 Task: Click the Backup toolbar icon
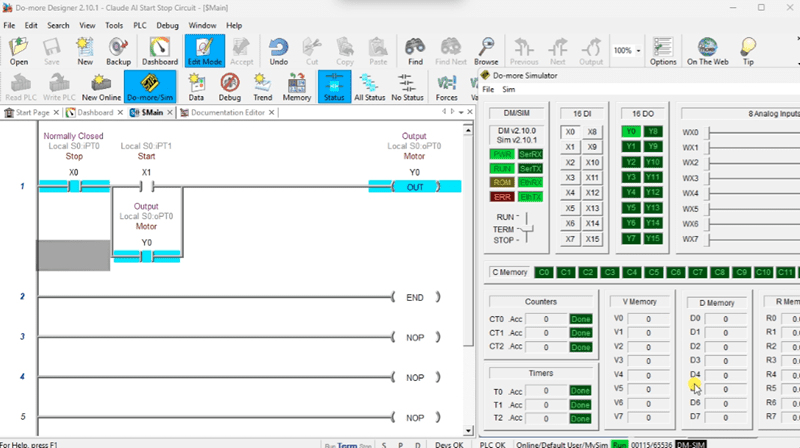tap(117, 50)
